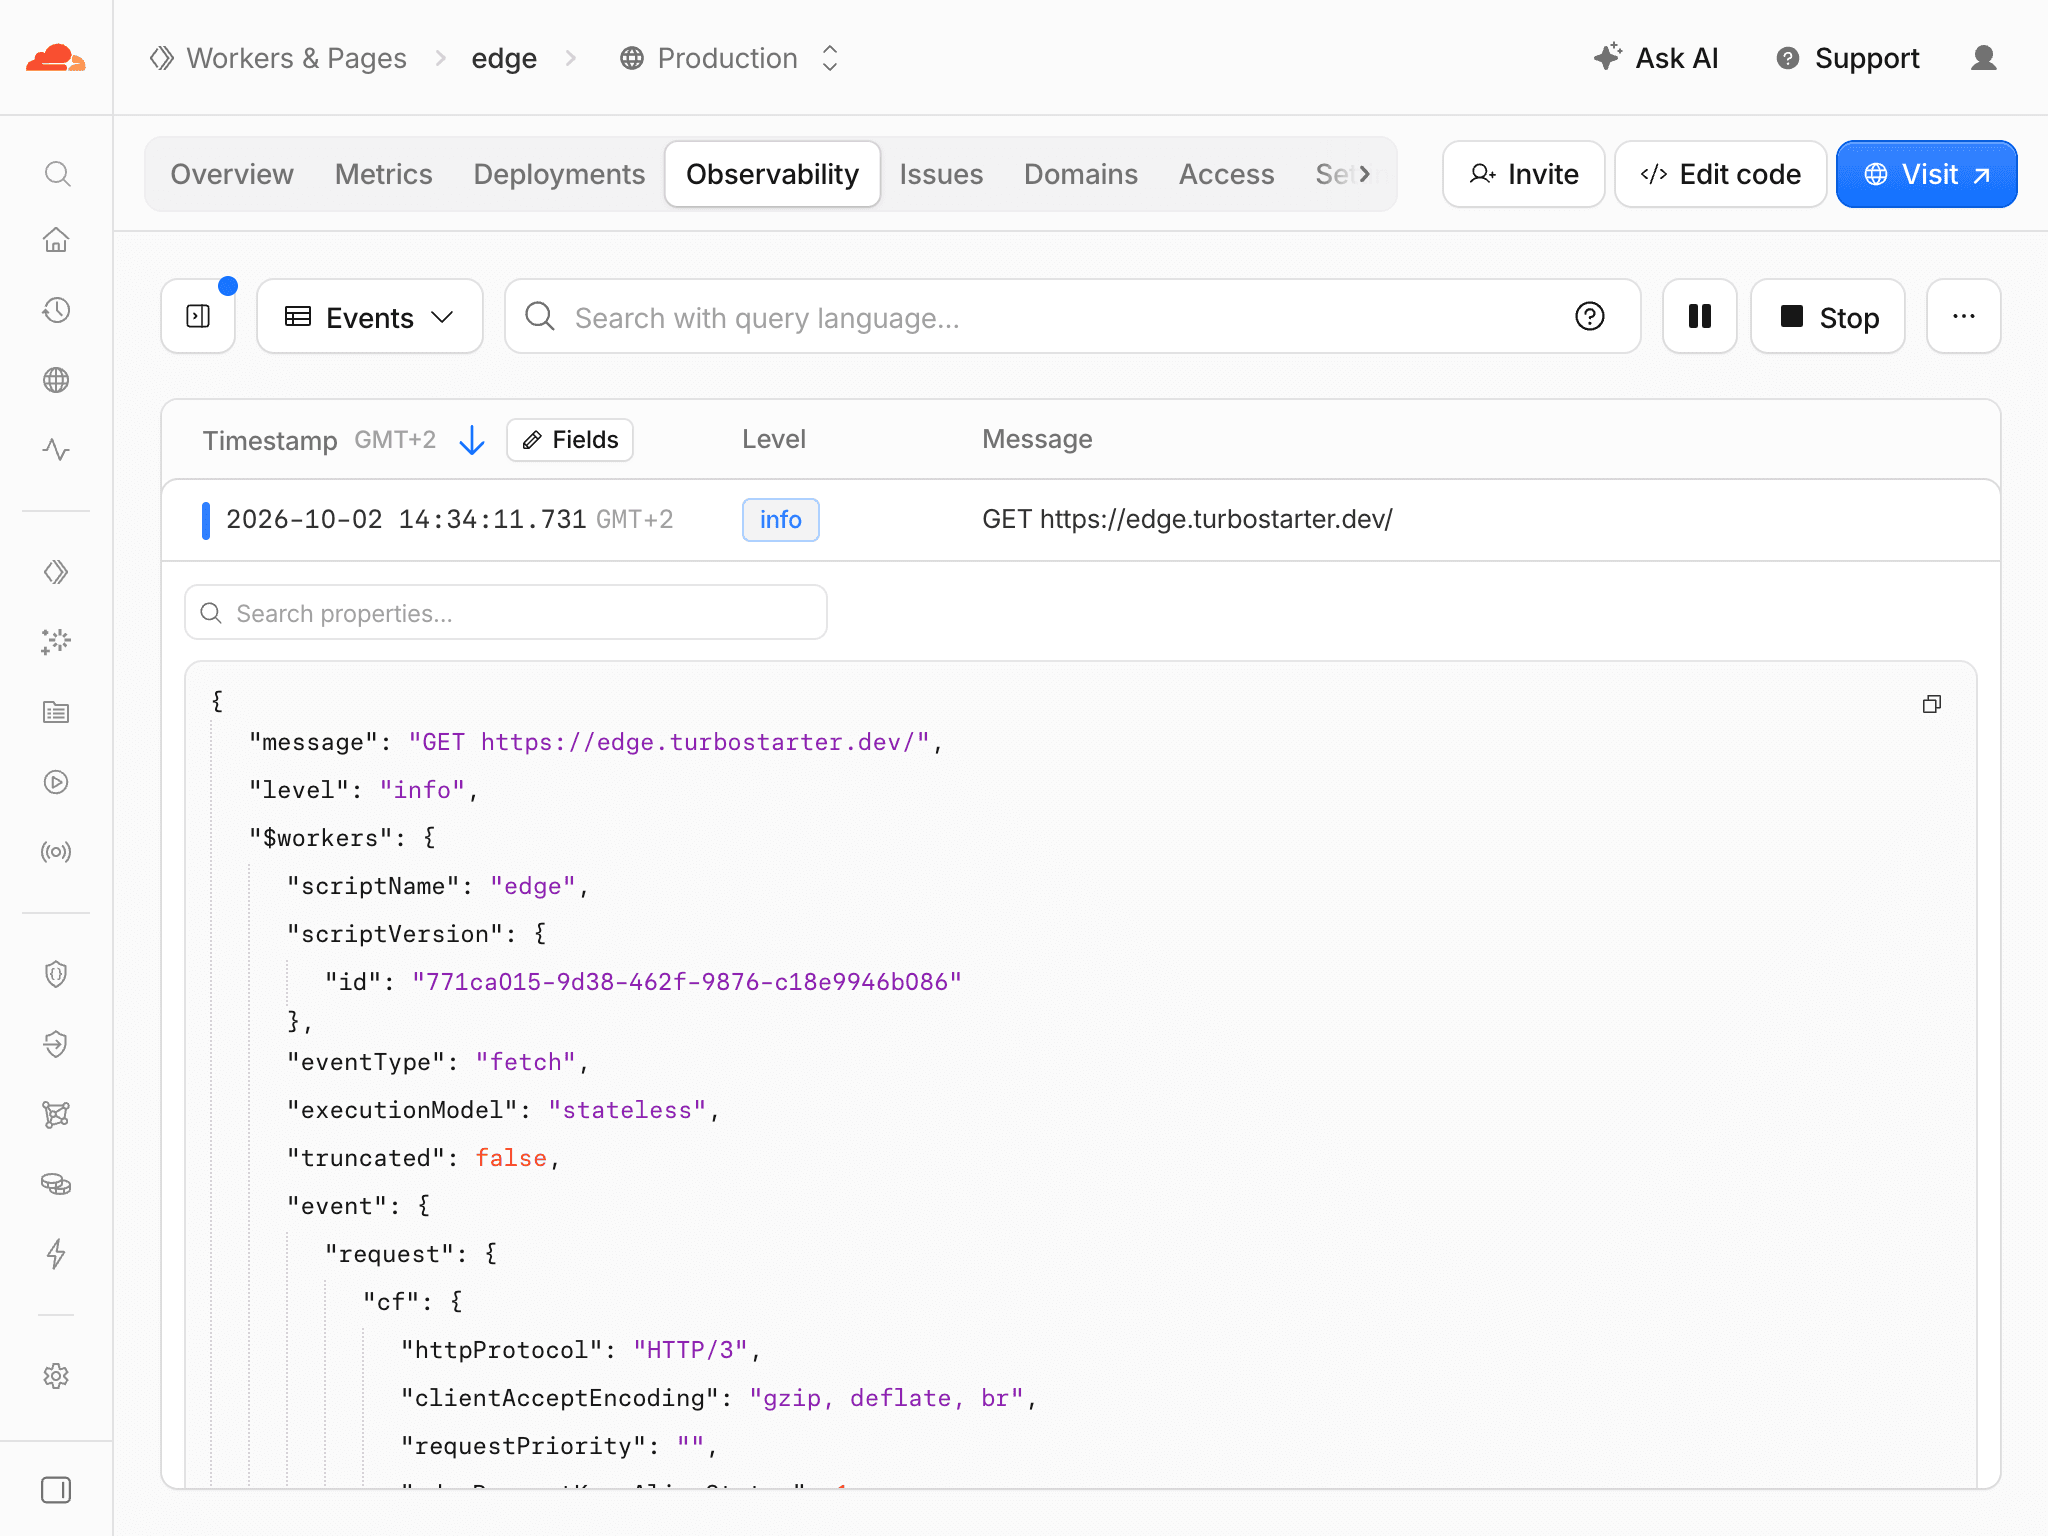2048x1536 pixels.
Task: Switch to the Overview tab
Action: click(232, 174)
